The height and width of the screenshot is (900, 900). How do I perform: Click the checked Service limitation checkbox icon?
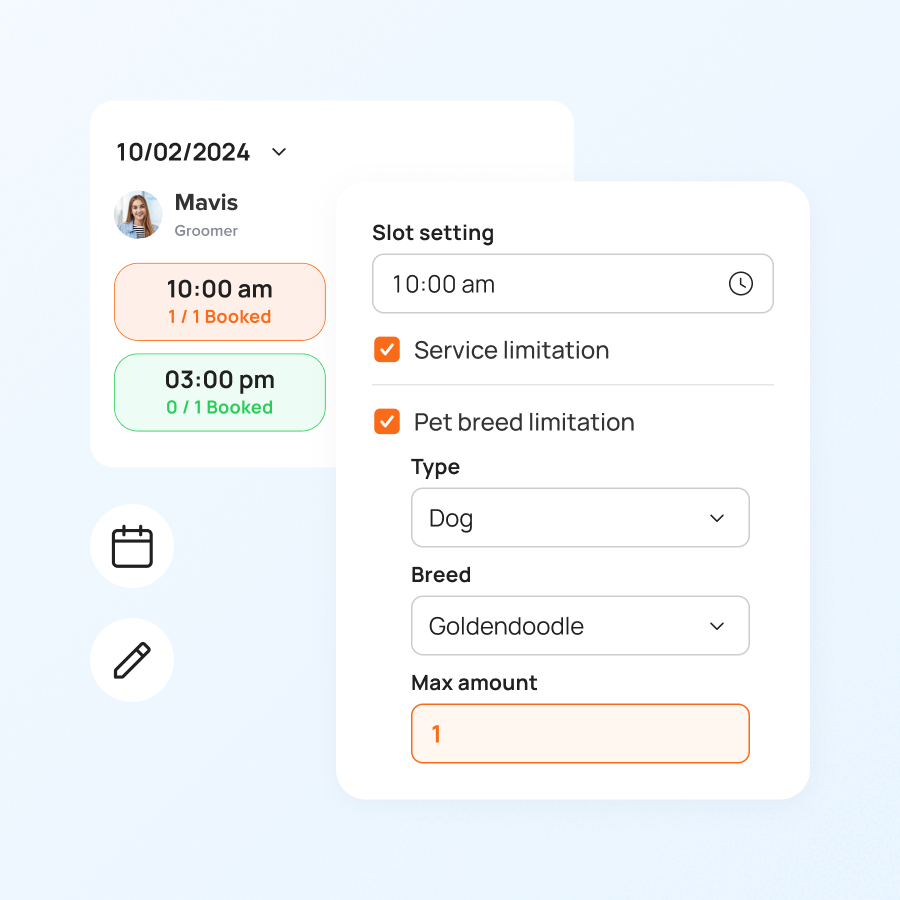(x=386, y=350)
